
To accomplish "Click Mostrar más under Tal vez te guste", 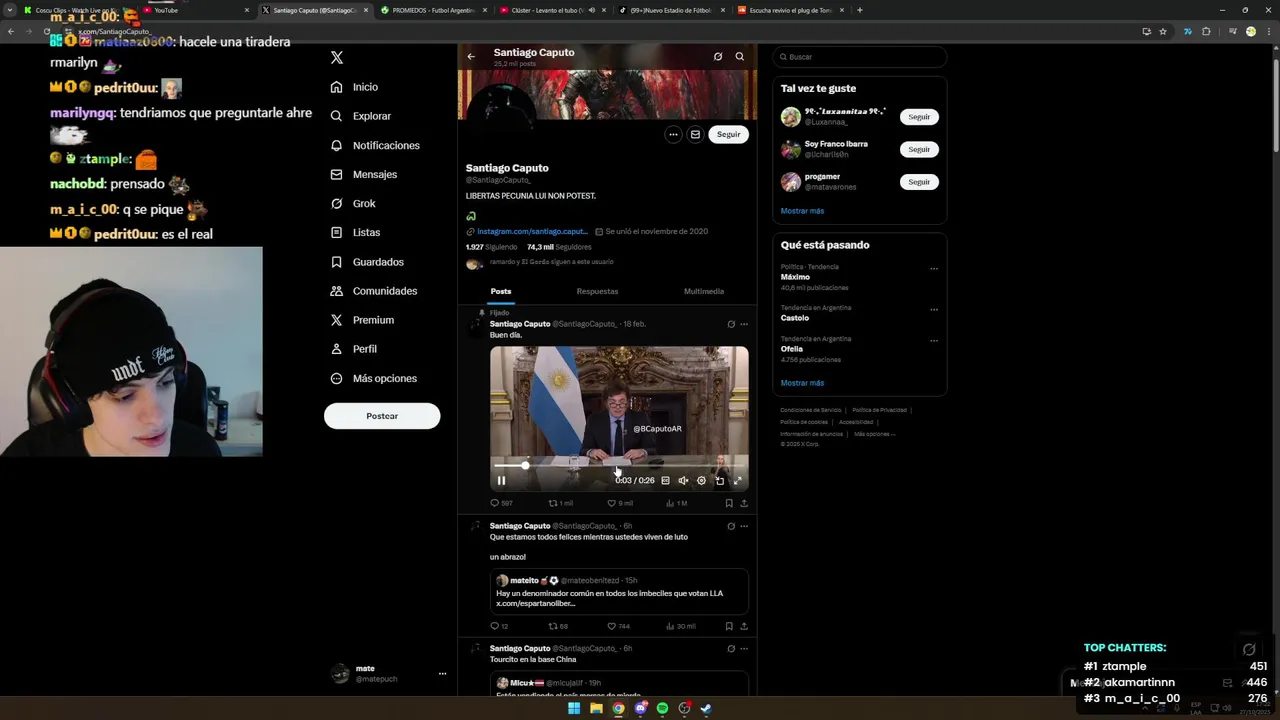I will [802, 211].
